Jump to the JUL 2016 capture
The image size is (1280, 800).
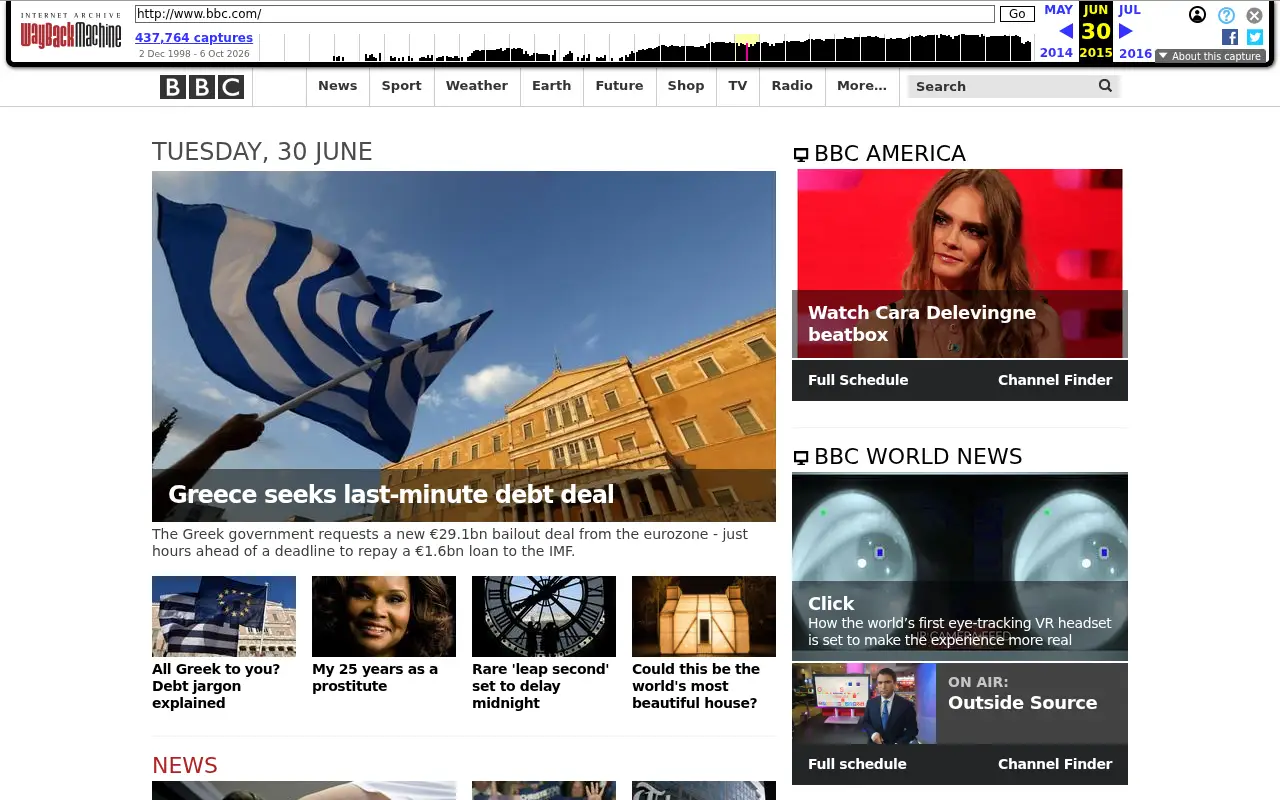[x=1134, y=31]
